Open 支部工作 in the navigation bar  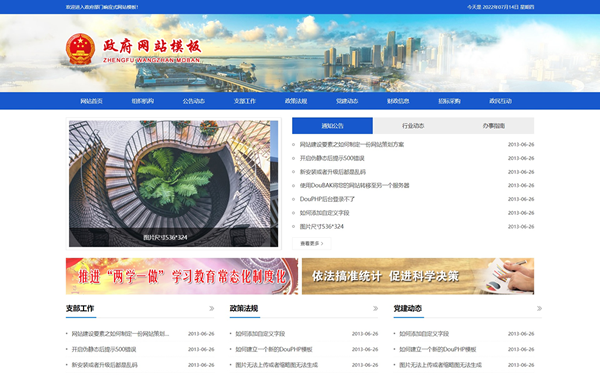(x=245, y=101)
